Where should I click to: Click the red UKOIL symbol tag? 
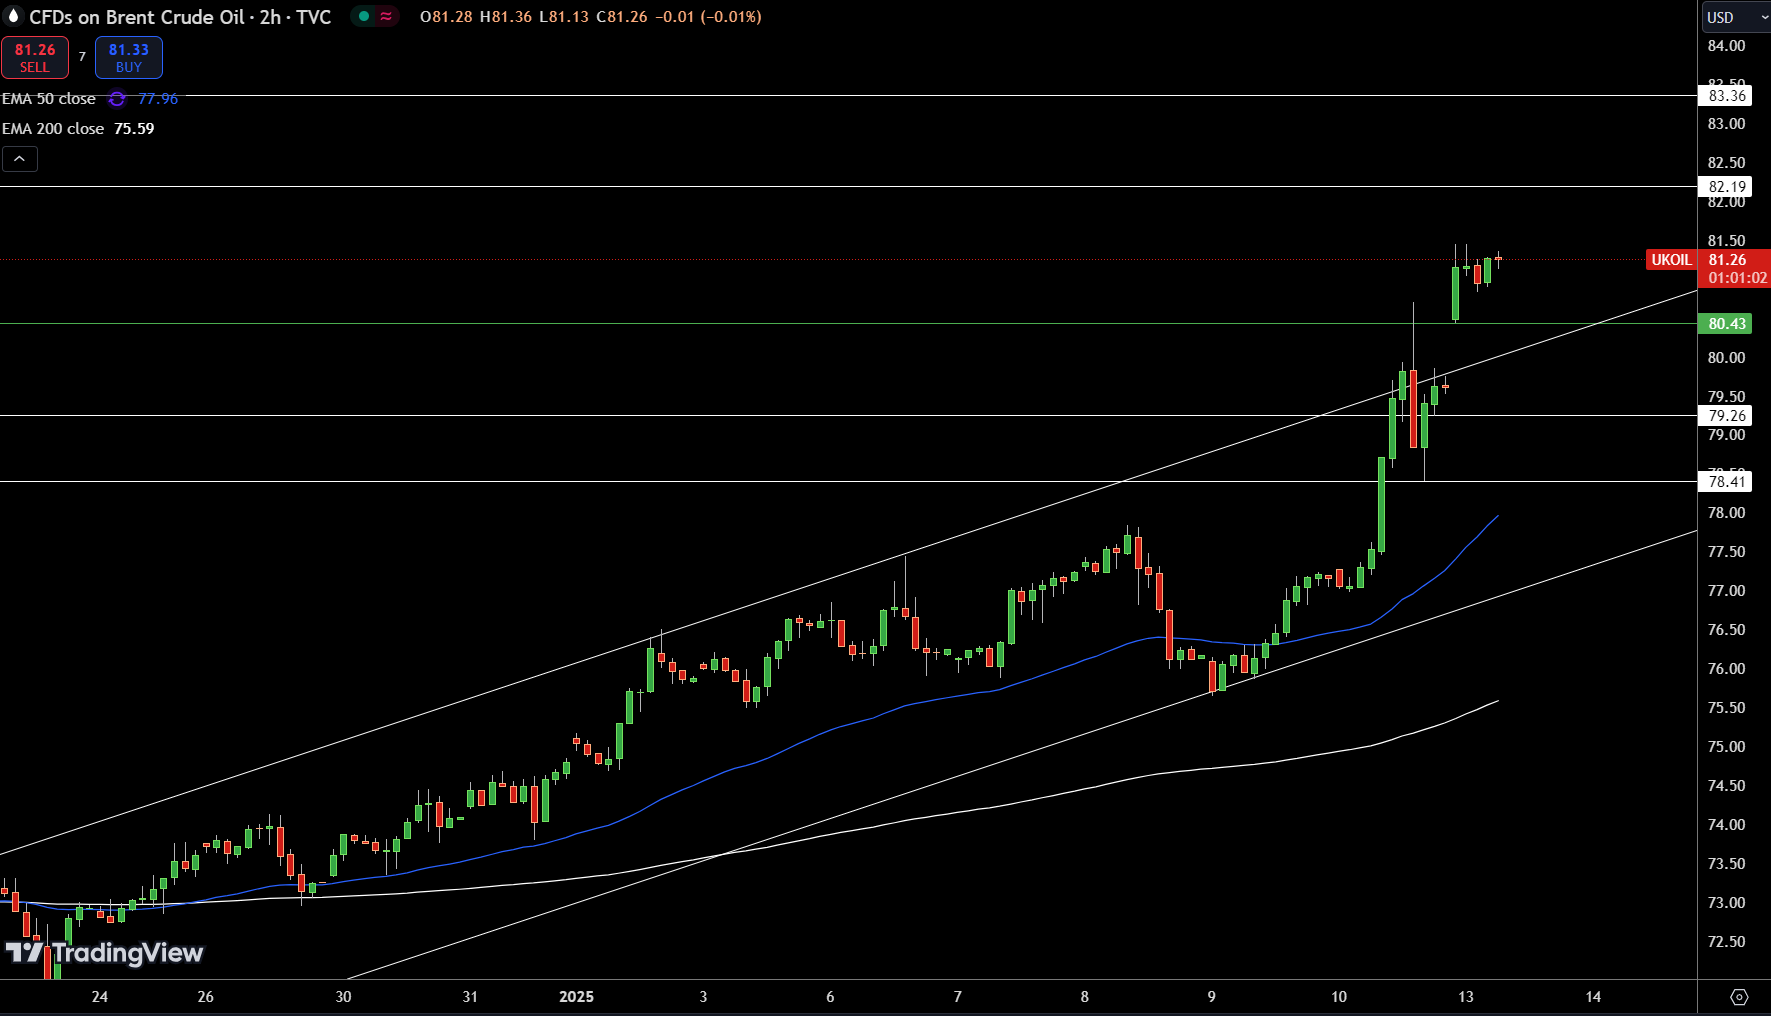pos(1671,260)
